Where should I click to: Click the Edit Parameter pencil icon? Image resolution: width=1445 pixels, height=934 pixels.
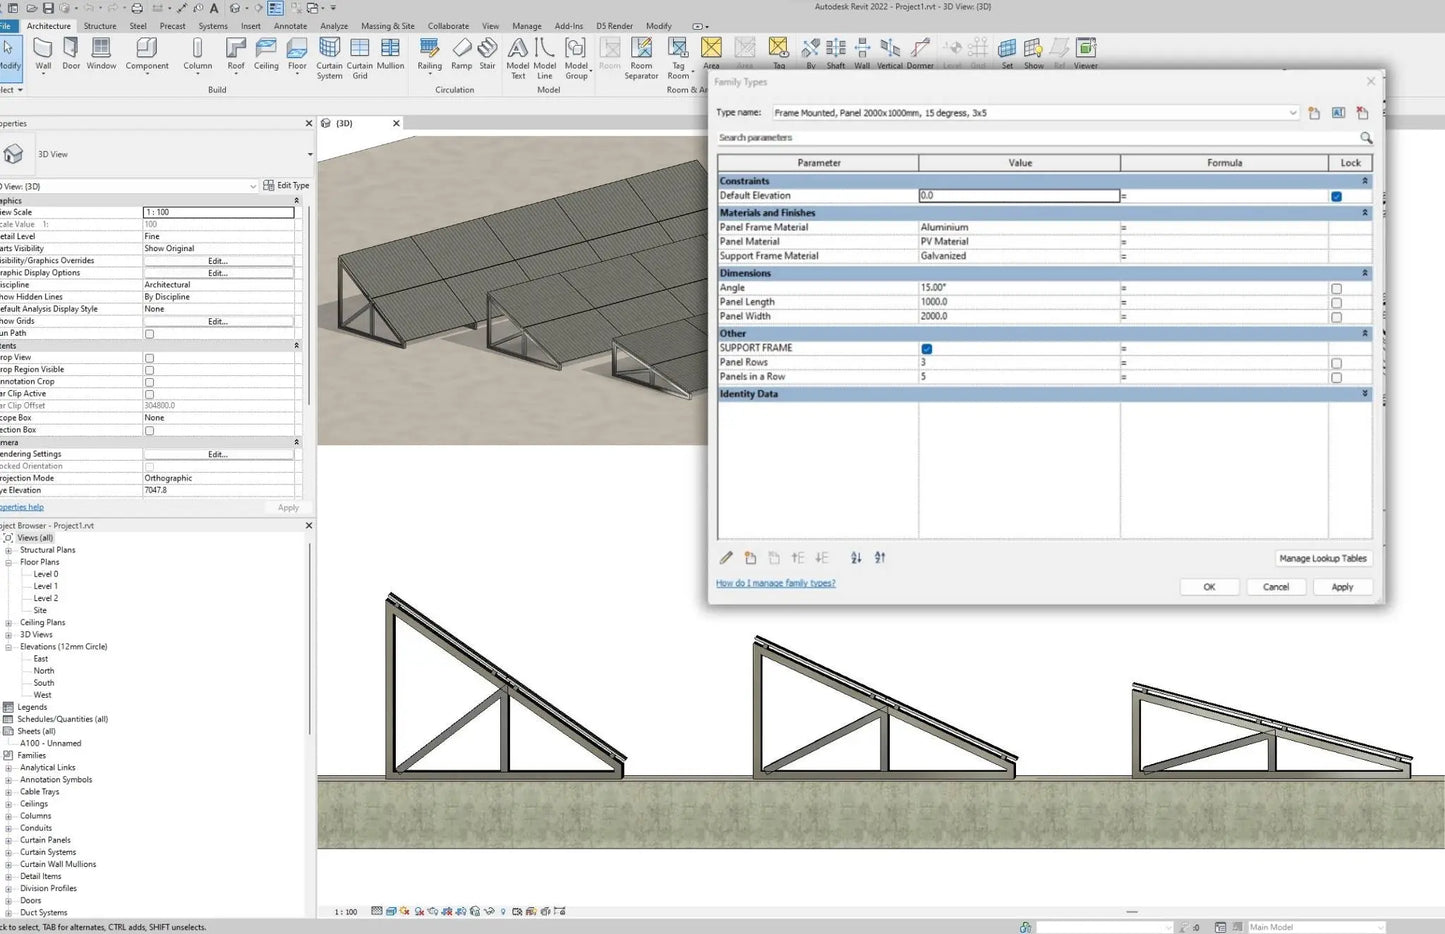point(726,558)
